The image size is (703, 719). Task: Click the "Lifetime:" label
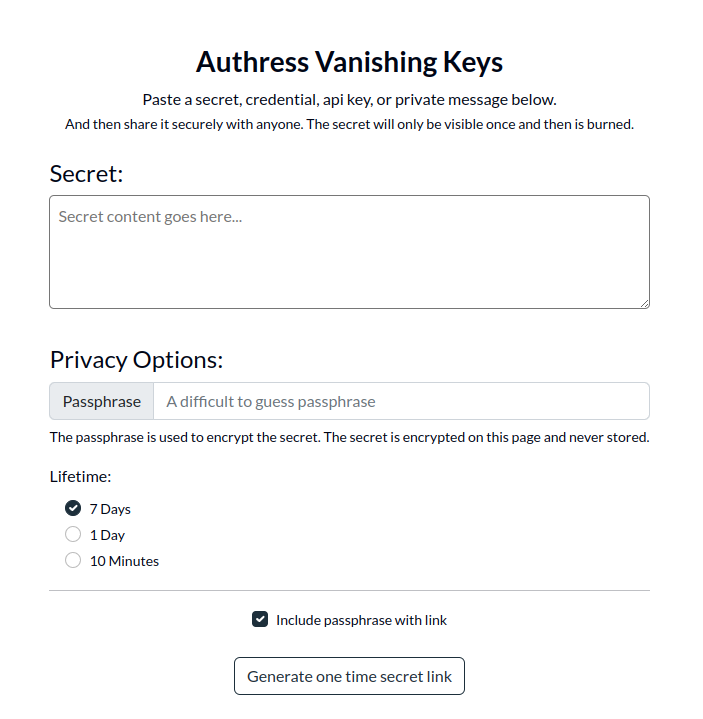pos(80,477)
